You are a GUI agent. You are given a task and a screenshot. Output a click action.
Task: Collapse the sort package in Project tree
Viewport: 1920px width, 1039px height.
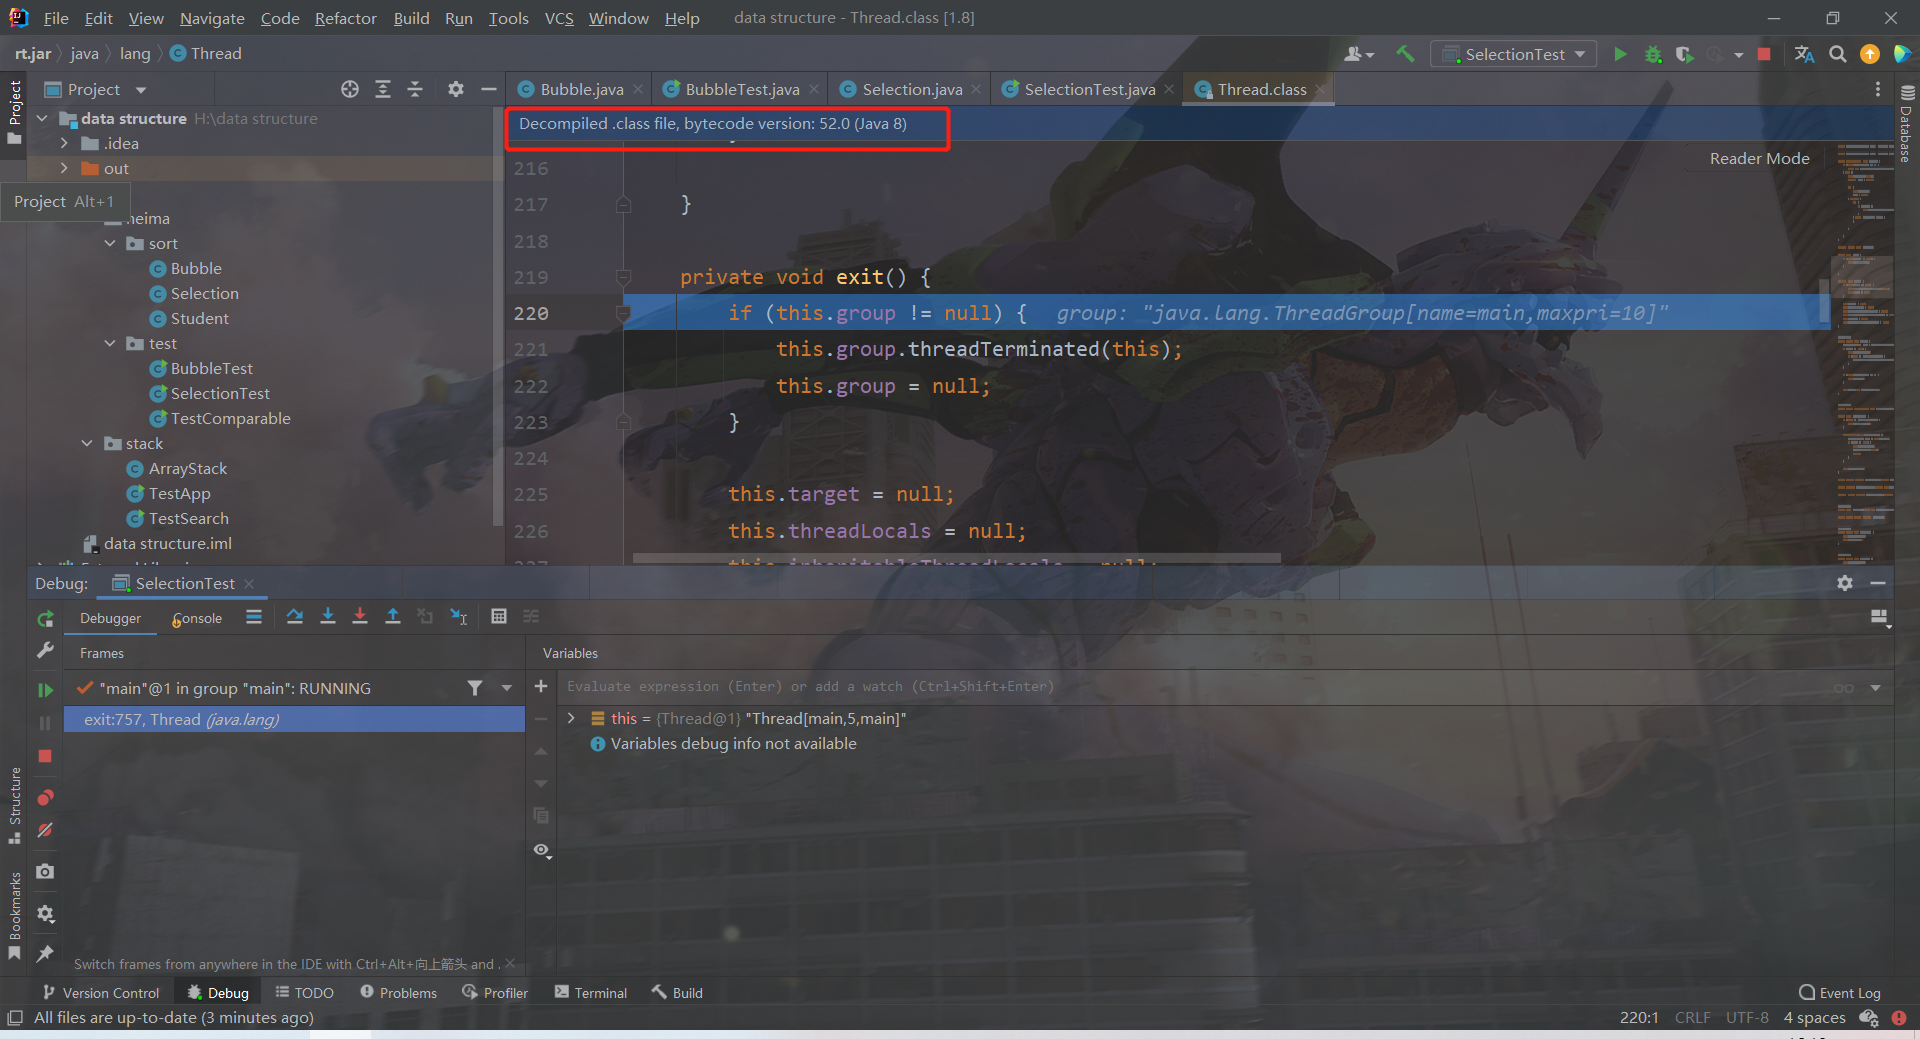(x=110, y=243)
